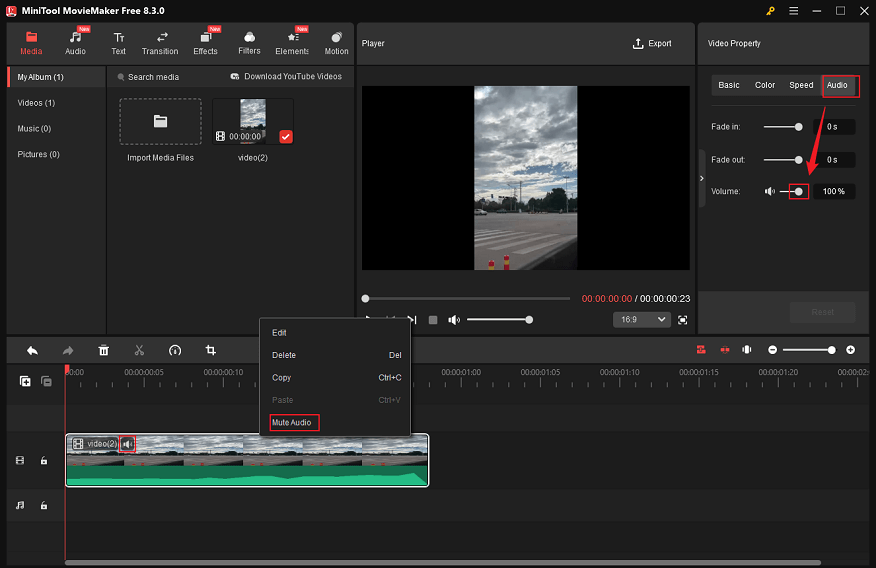Open the hamburger main menu

click(x=793, y=11)
